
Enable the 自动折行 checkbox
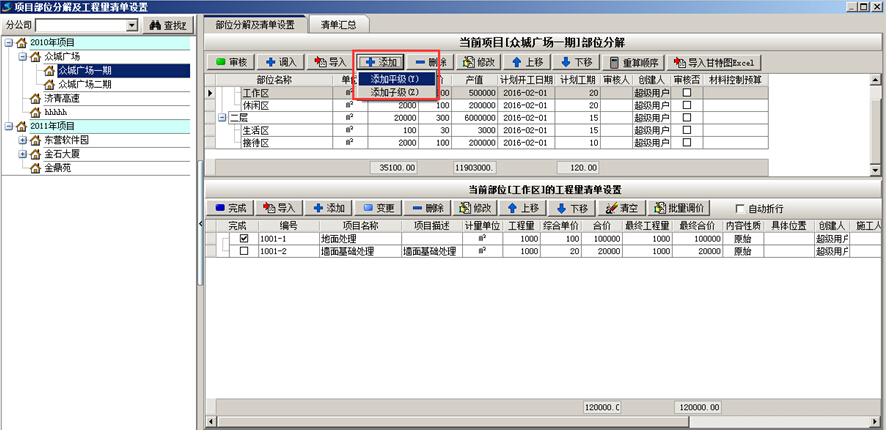741,208
